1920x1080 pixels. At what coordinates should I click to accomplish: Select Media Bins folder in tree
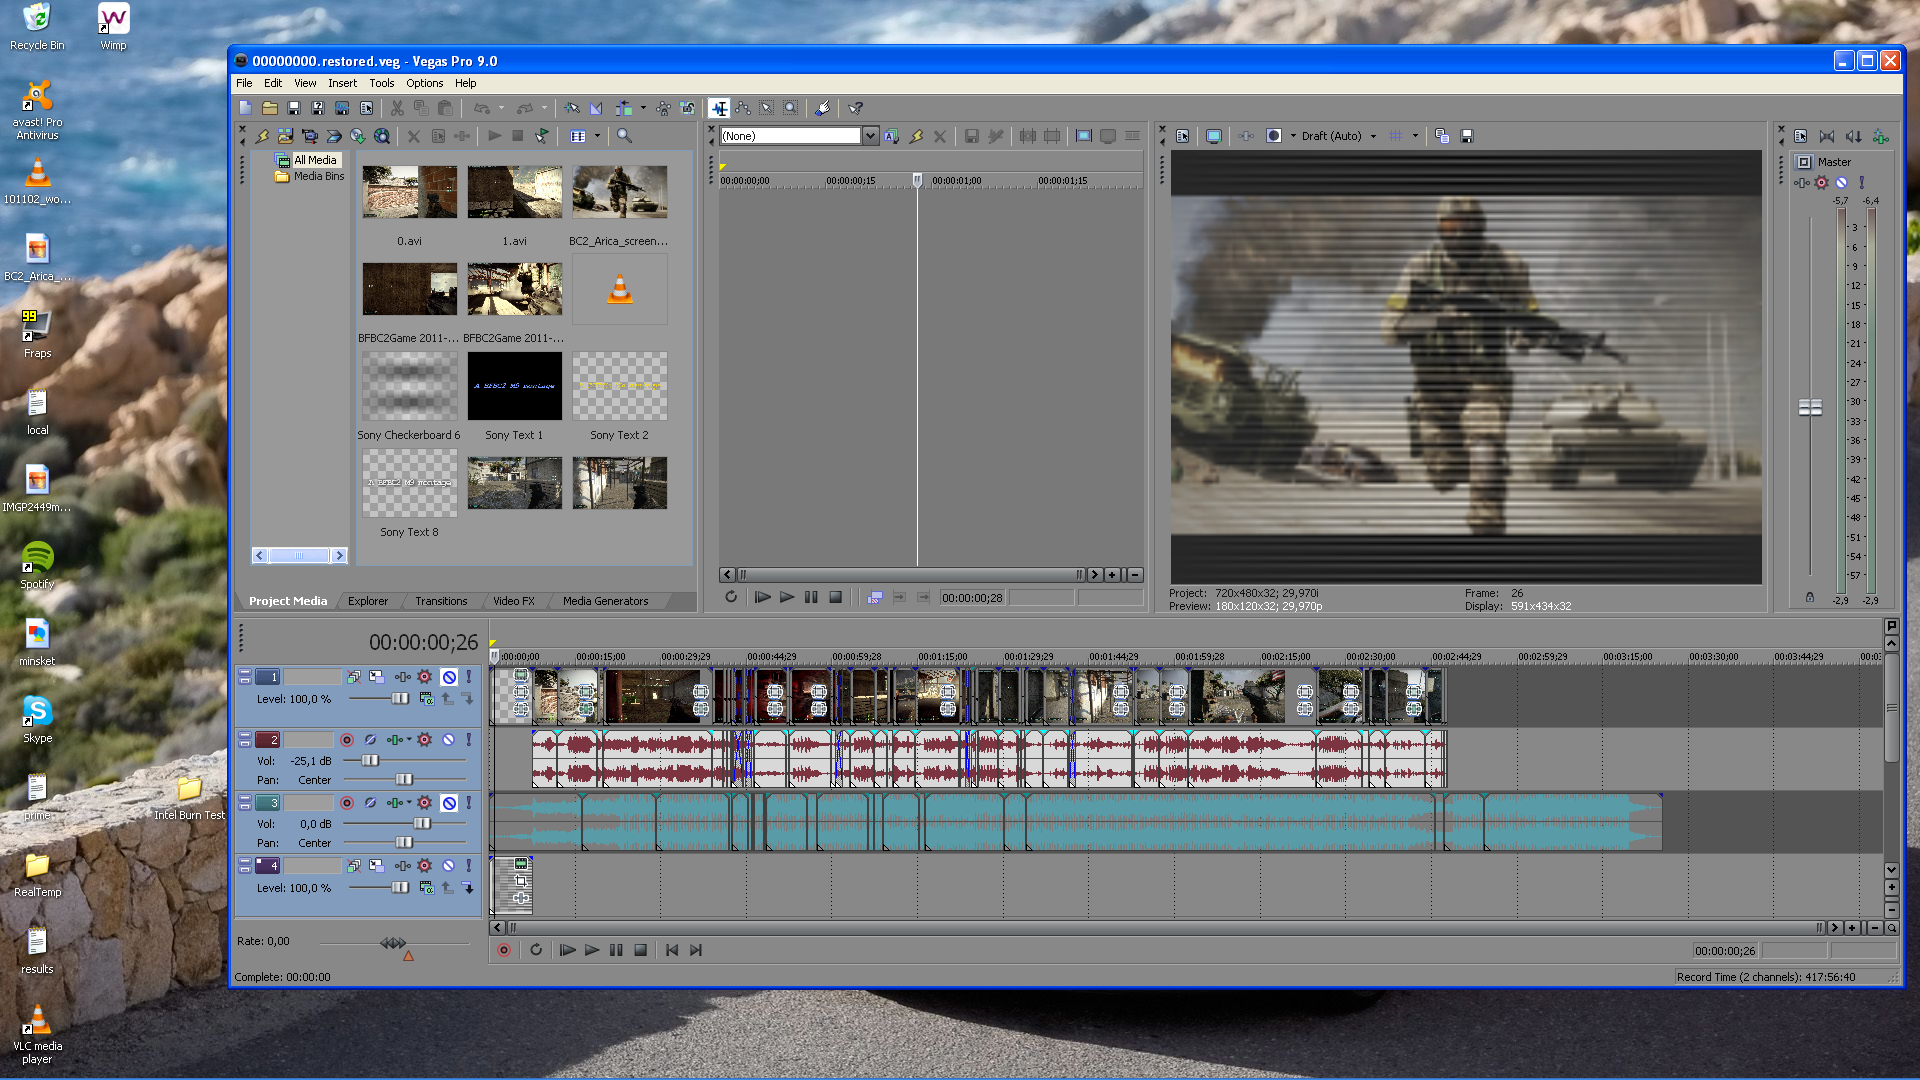tap(318, 176)
